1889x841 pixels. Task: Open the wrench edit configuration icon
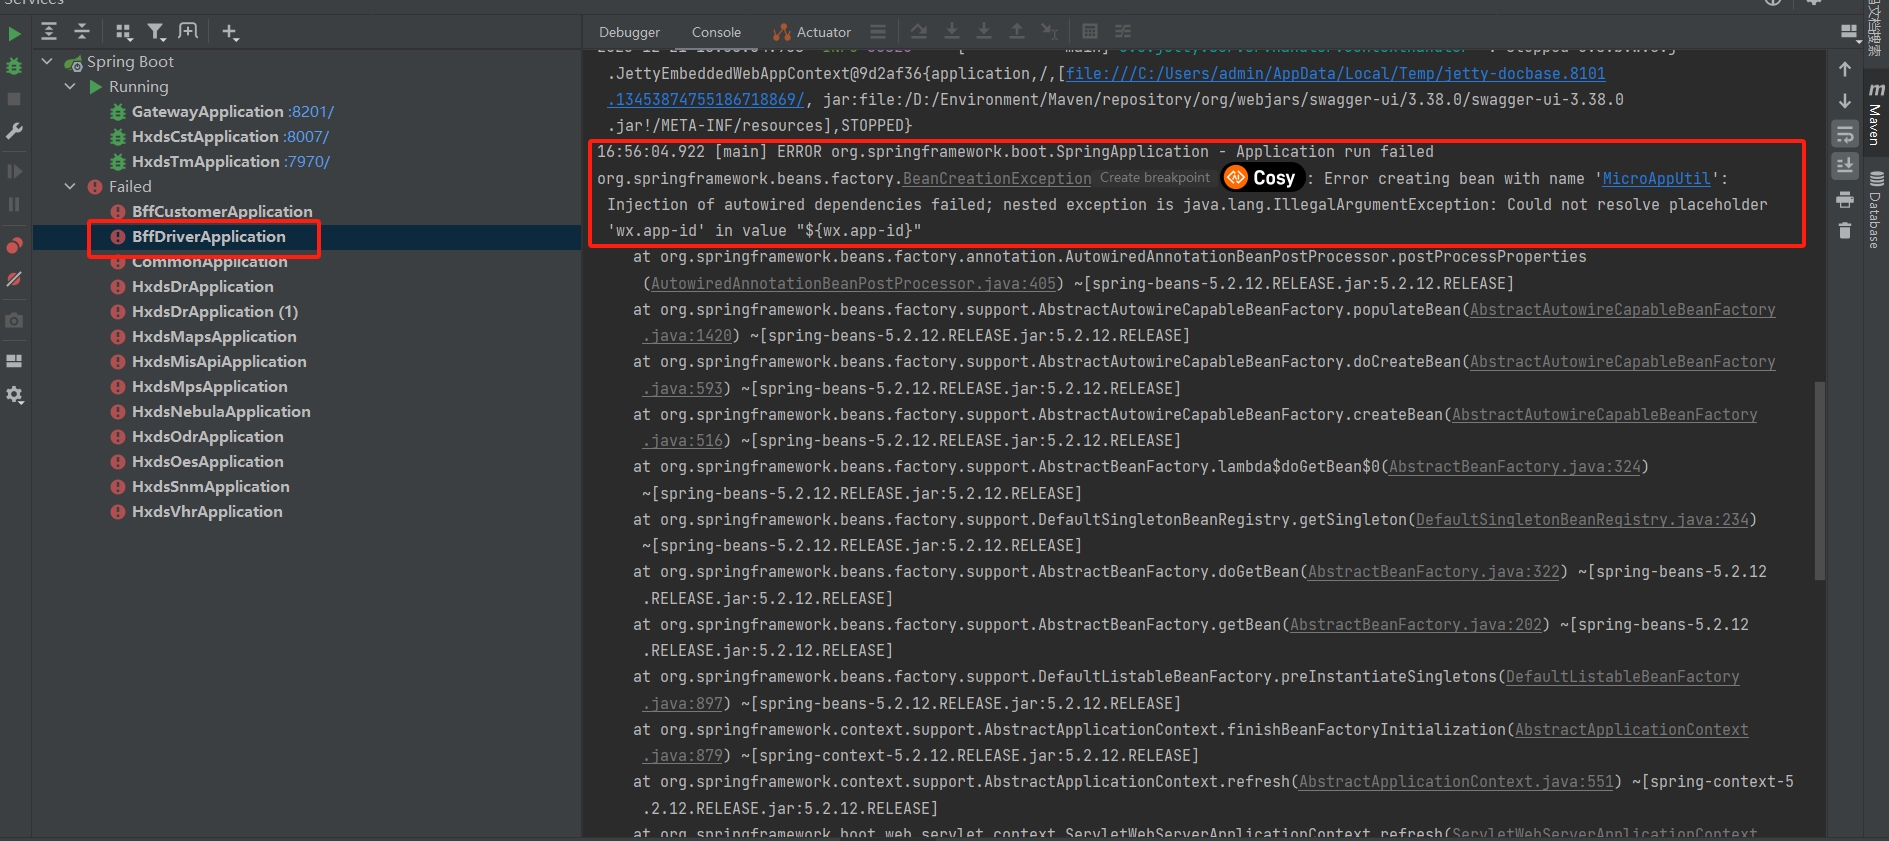click(14, 131)
